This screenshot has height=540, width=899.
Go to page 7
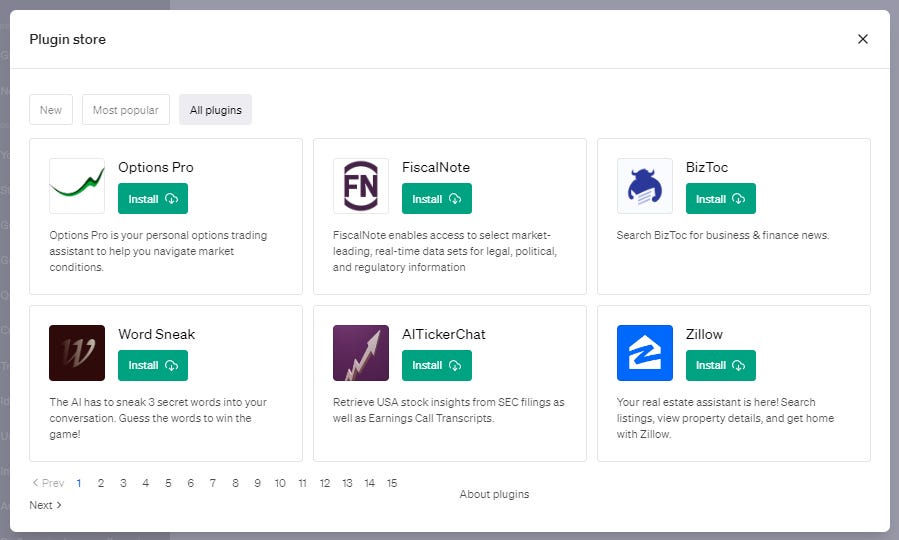click(x=213, y=483)
